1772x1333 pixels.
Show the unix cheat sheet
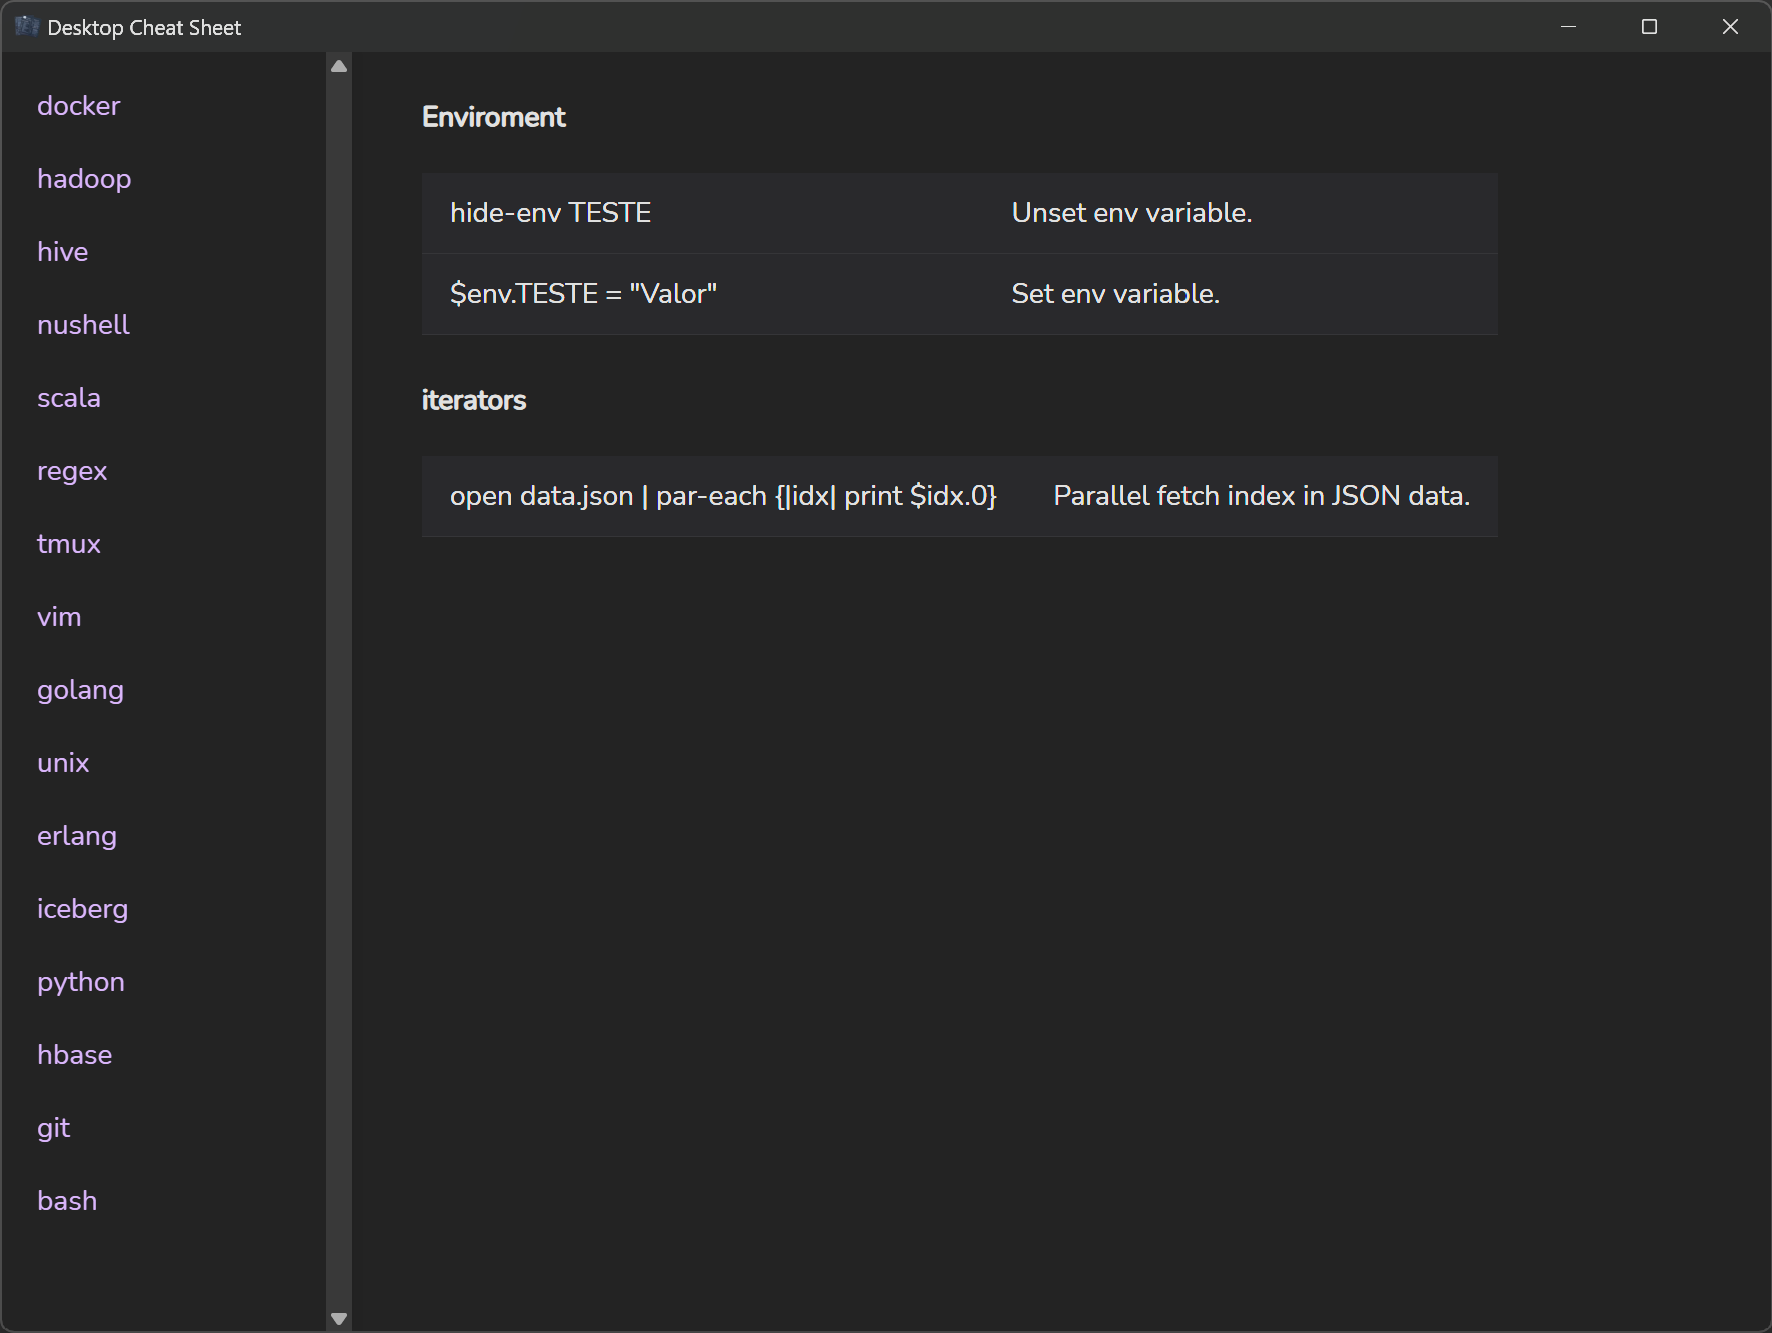tap(63, 763)
